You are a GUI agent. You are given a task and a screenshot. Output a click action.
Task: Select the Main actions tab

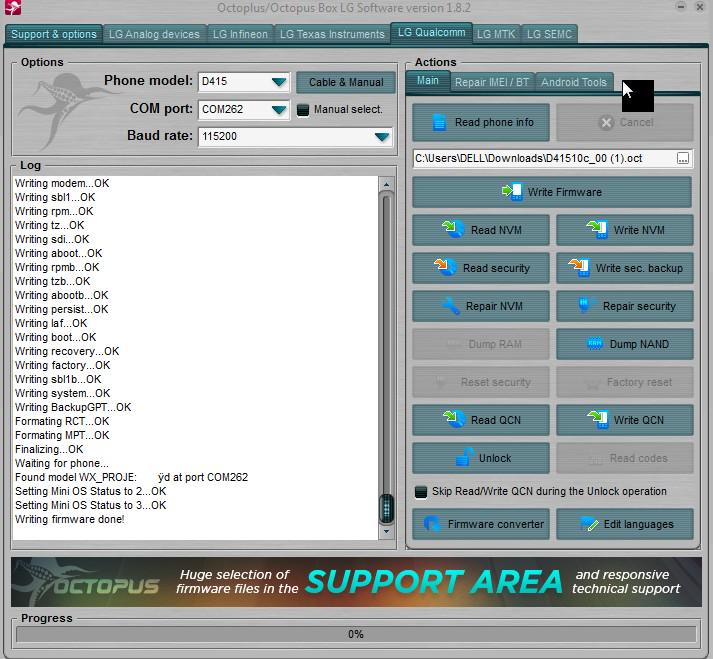427,81
